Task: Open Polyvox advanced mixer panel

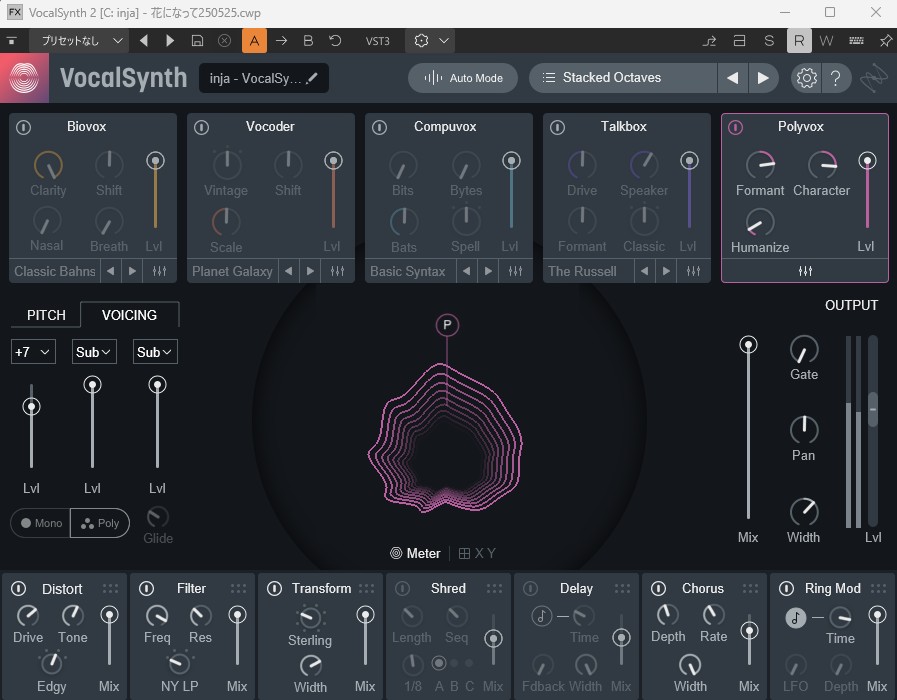Action: [x=805, y=271]
